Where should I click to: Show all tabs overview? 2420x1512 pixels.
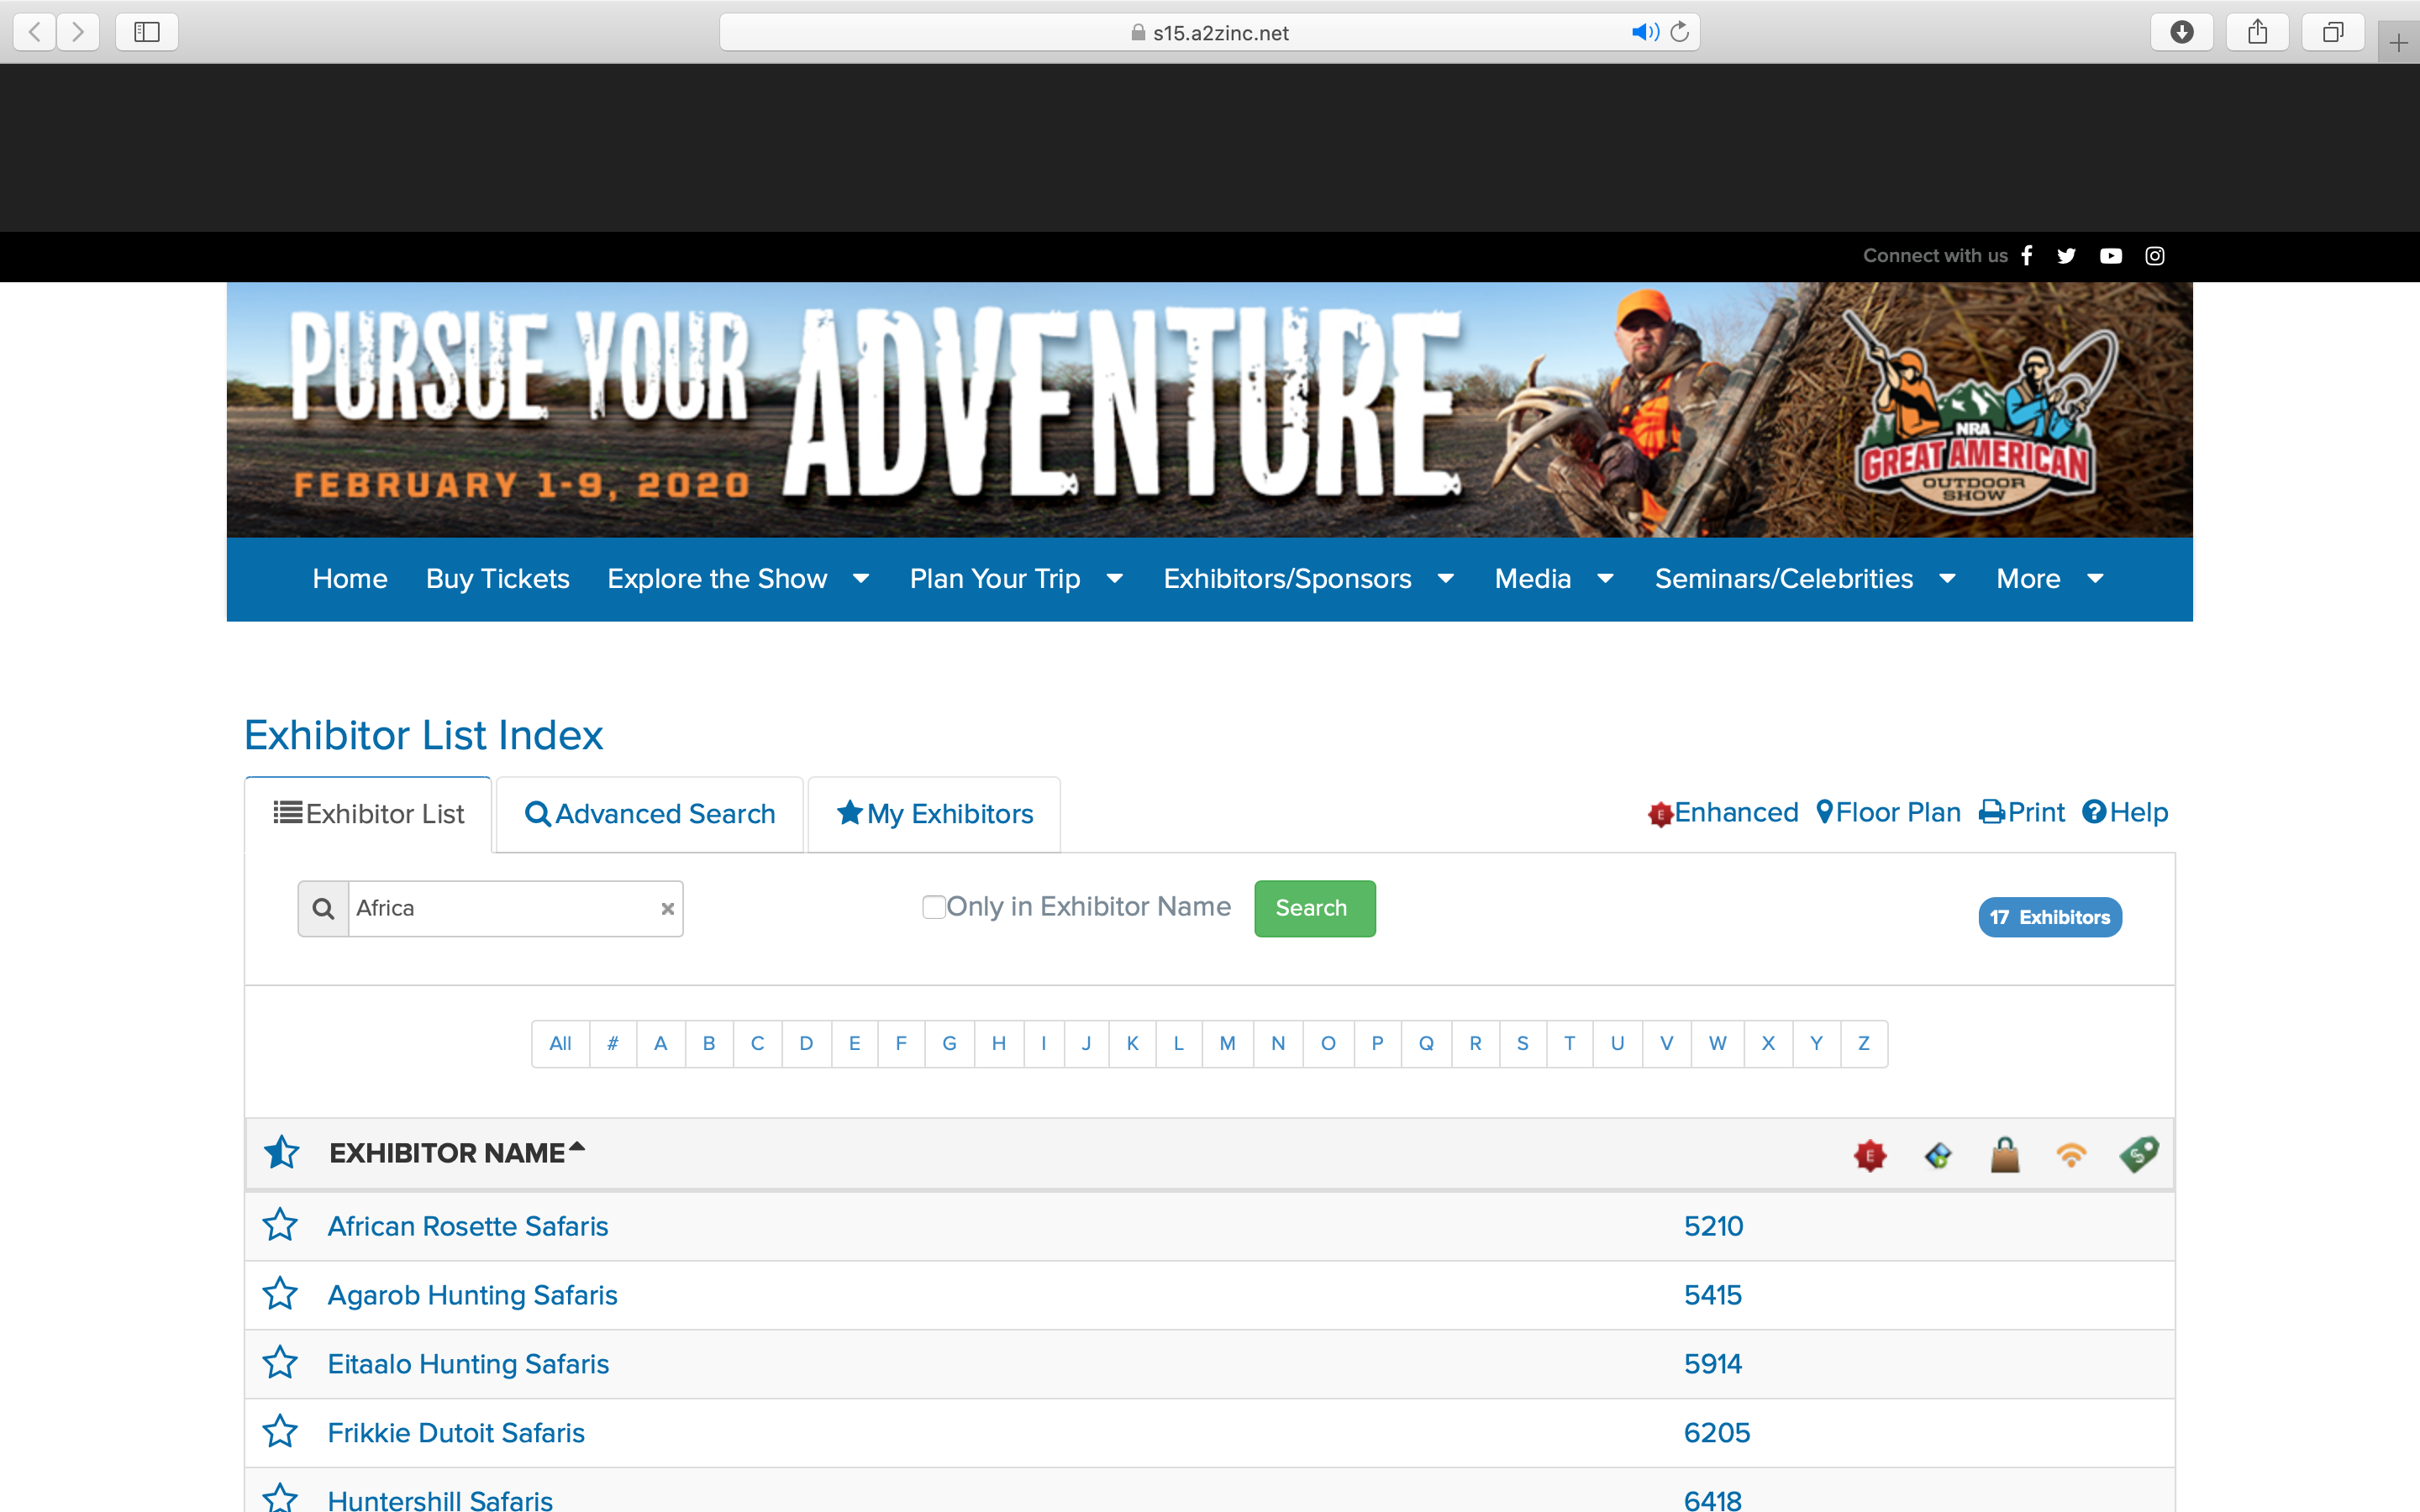click(x=2332, y=32)
